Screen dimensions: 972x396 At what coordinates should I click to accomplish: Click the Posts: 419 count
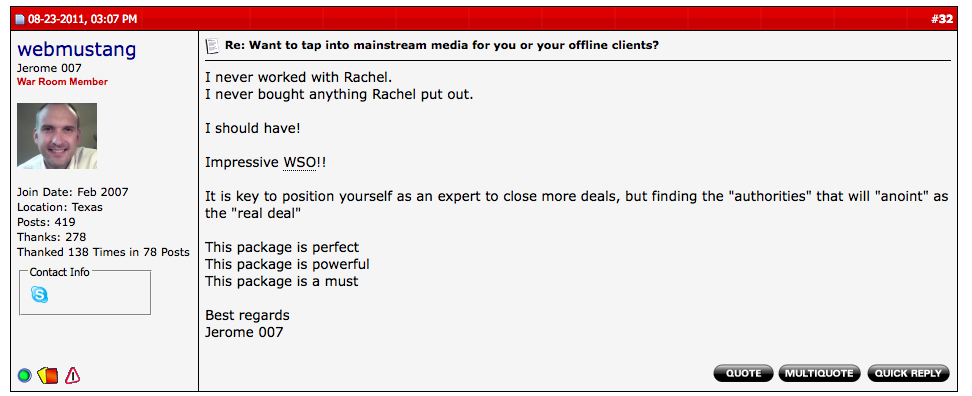tap(46, 222)
